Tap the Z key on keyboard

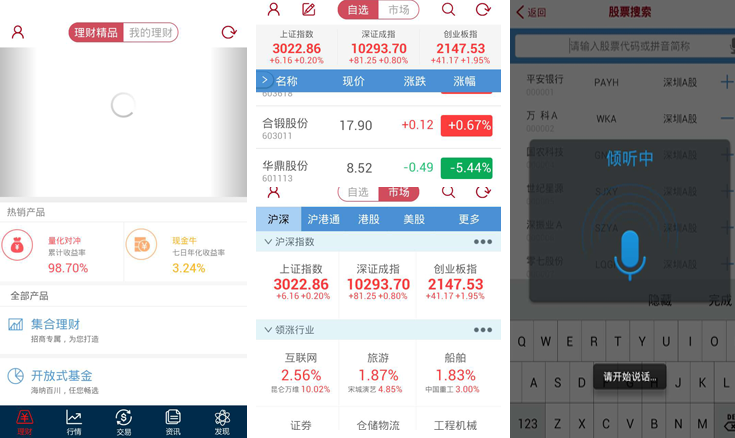(x=557, y=424)
